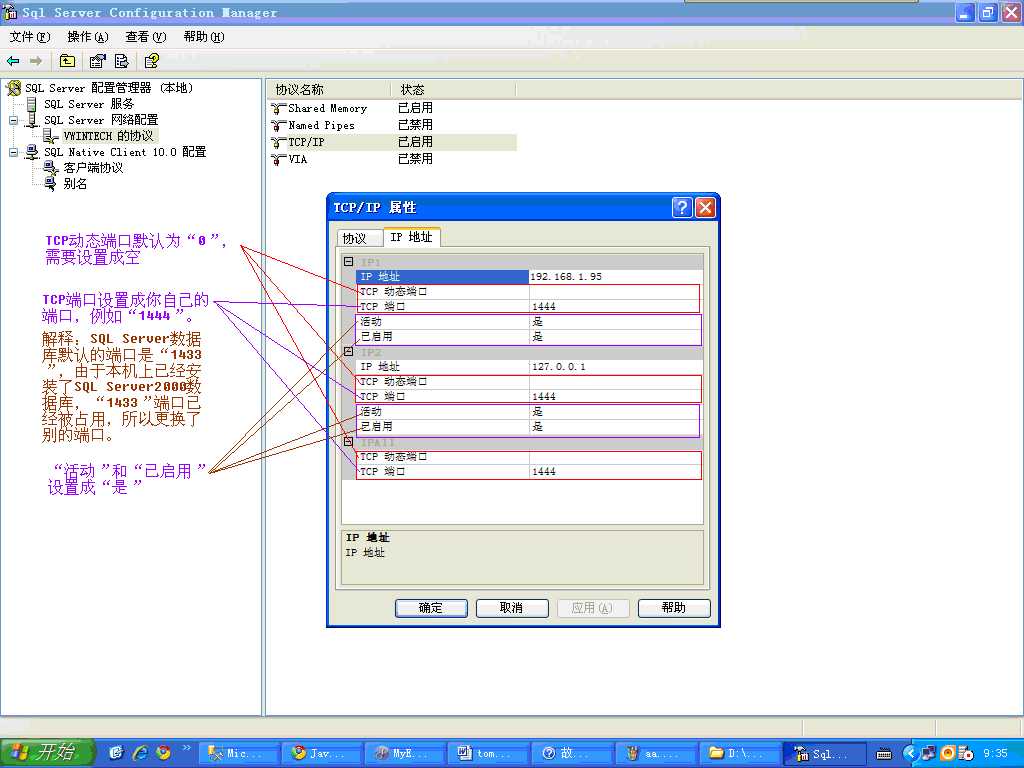
Task: Click the network monitors tray icon
Action: tap(928, 753)
